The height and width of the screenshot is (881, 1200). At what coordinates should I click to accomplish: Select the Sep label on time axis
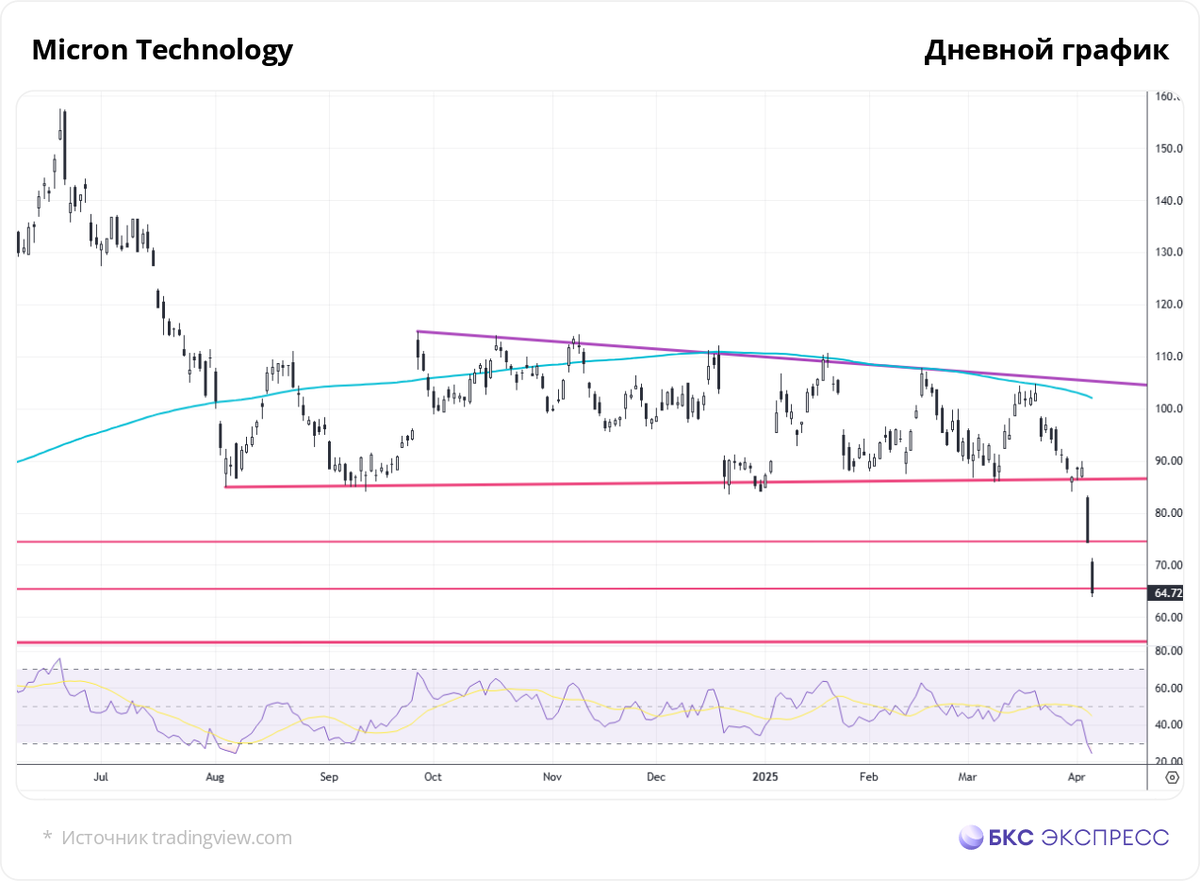coord(330,776)
